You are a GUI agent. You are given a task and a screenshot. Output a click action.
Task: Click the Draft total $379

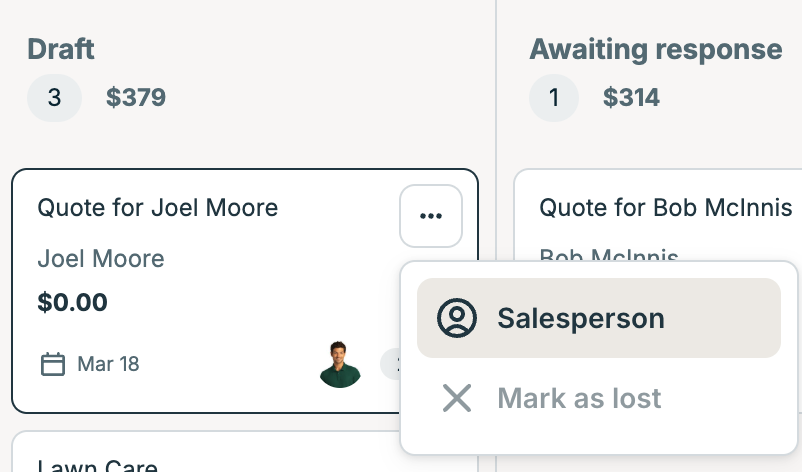[136, 98]
